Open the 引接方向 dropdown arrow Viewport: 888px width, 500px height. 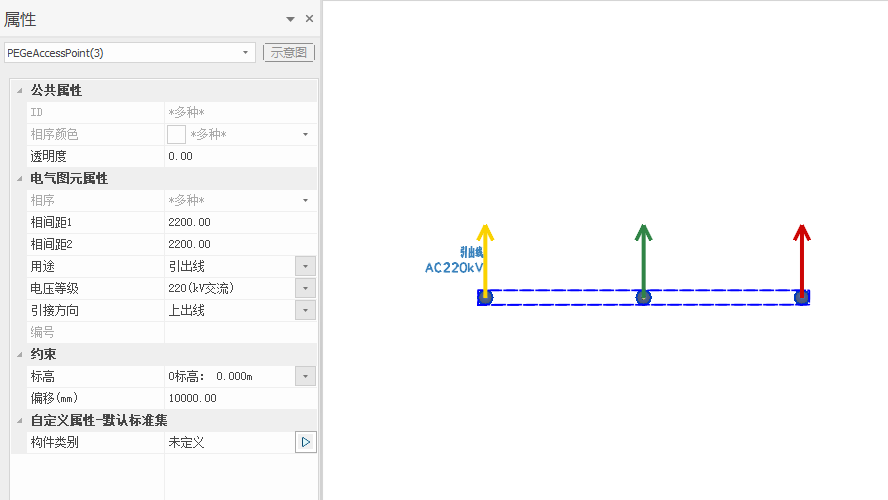coord(305,310)
